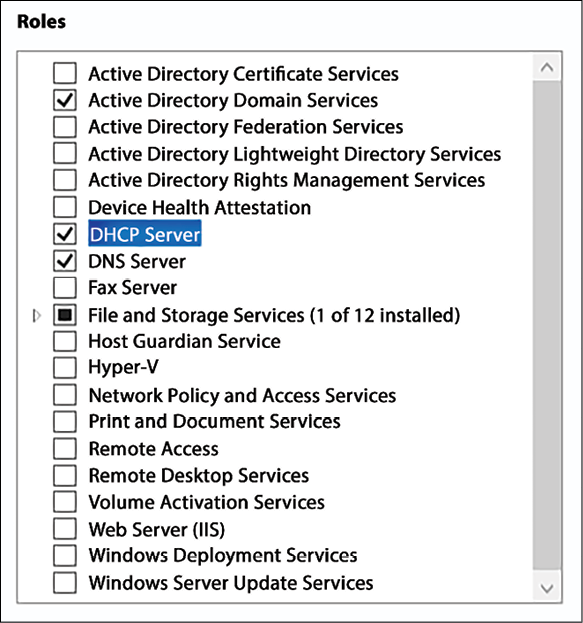Uncheck Active Directory Domain Services checkbox
Viewport: 583px width, 623px height.
(65, 100)
